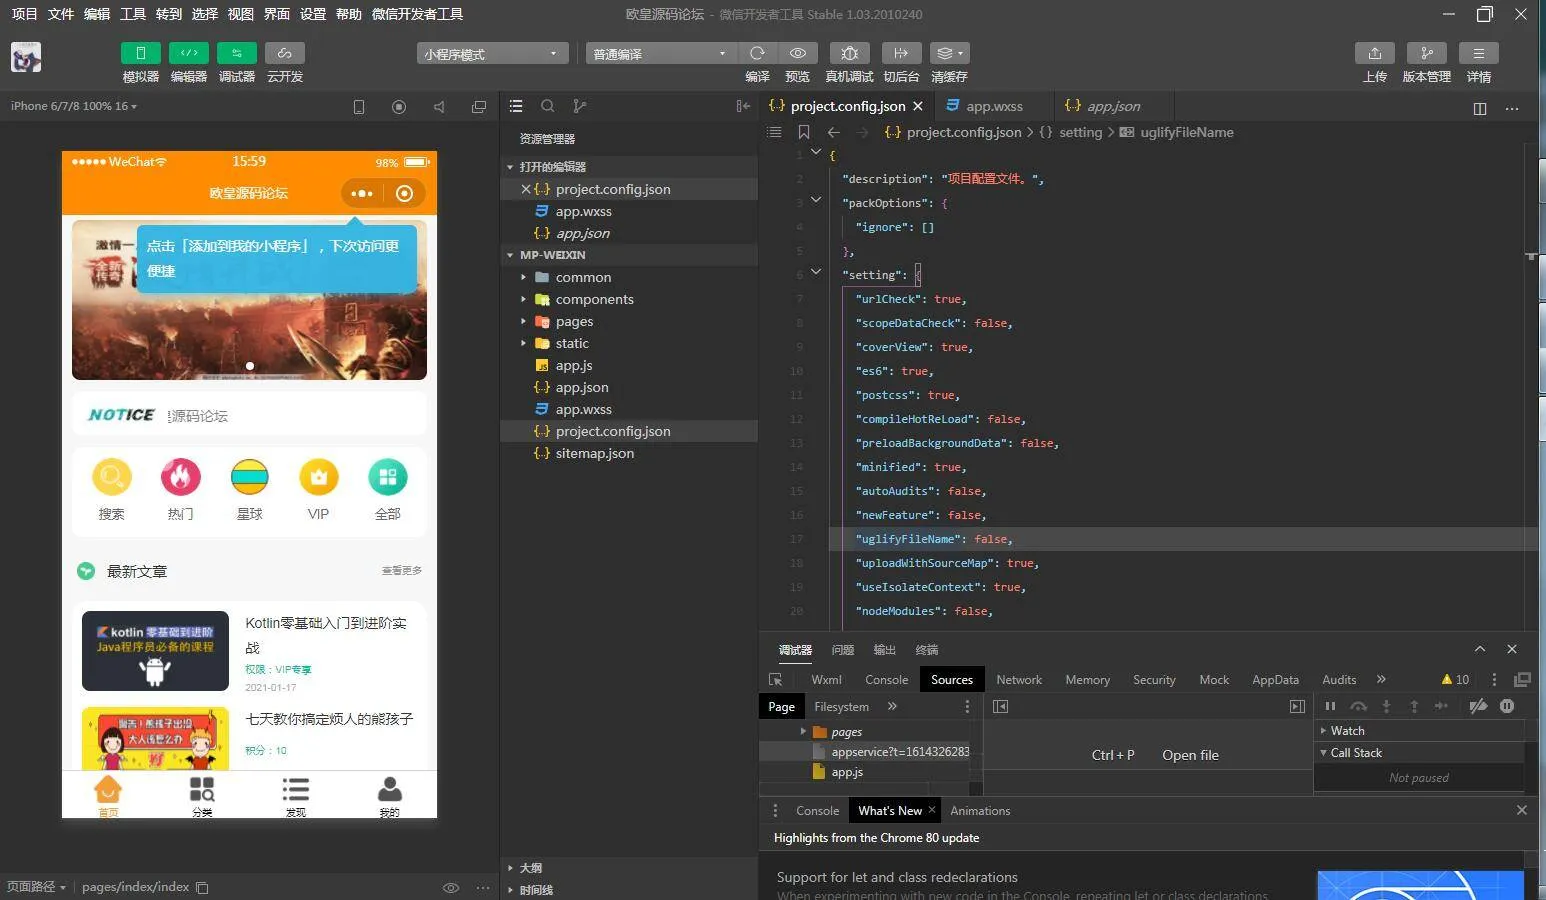Open the mini program mode dropdown
Screen dimensions: 1546x900
(x=492, y=54)
